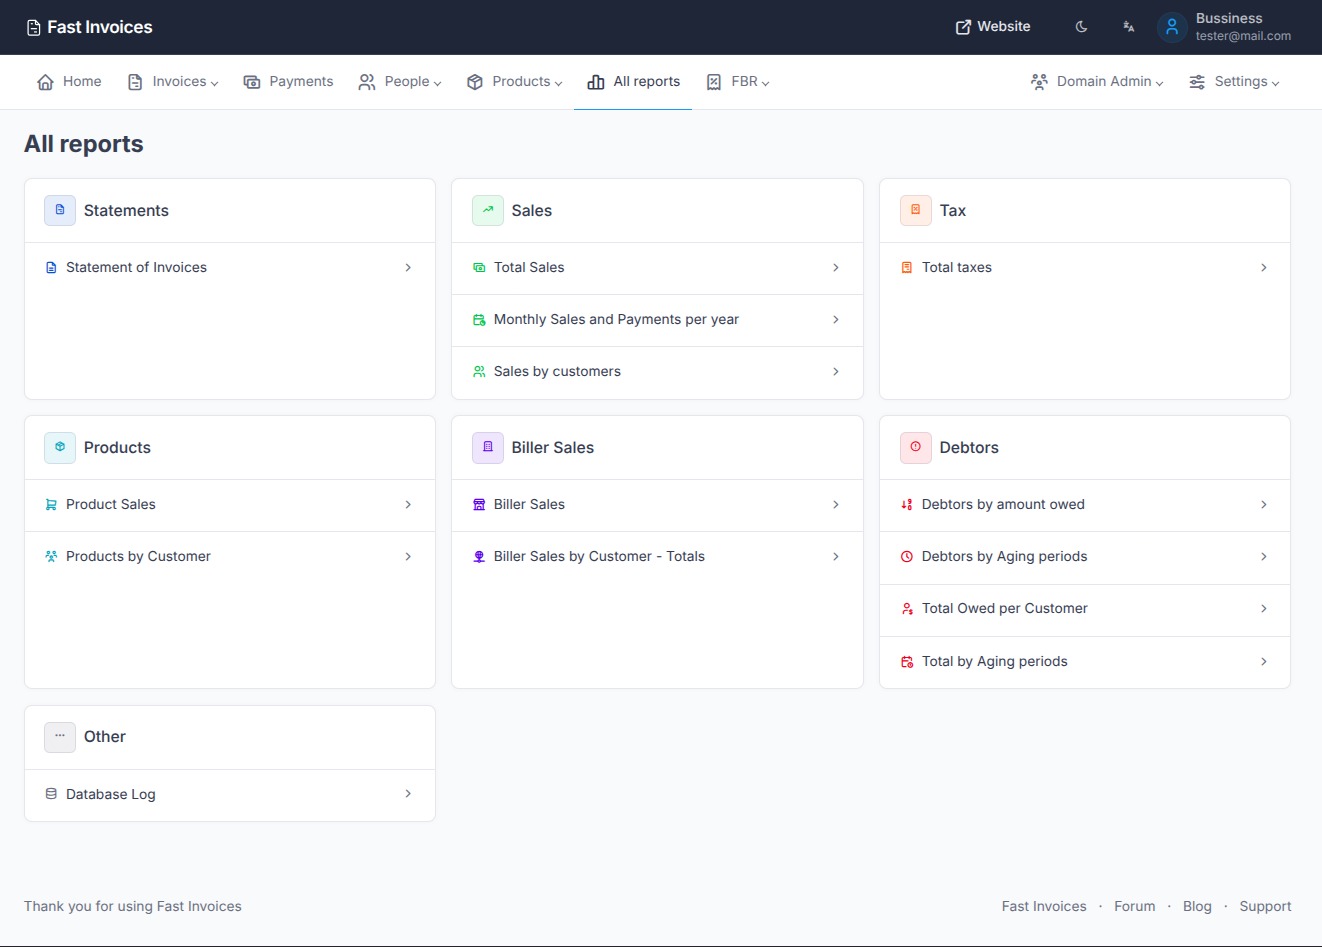Open Debtors by Aging periods report
This screenshot has height=947, width=1322.
[x=1085, y=557]
